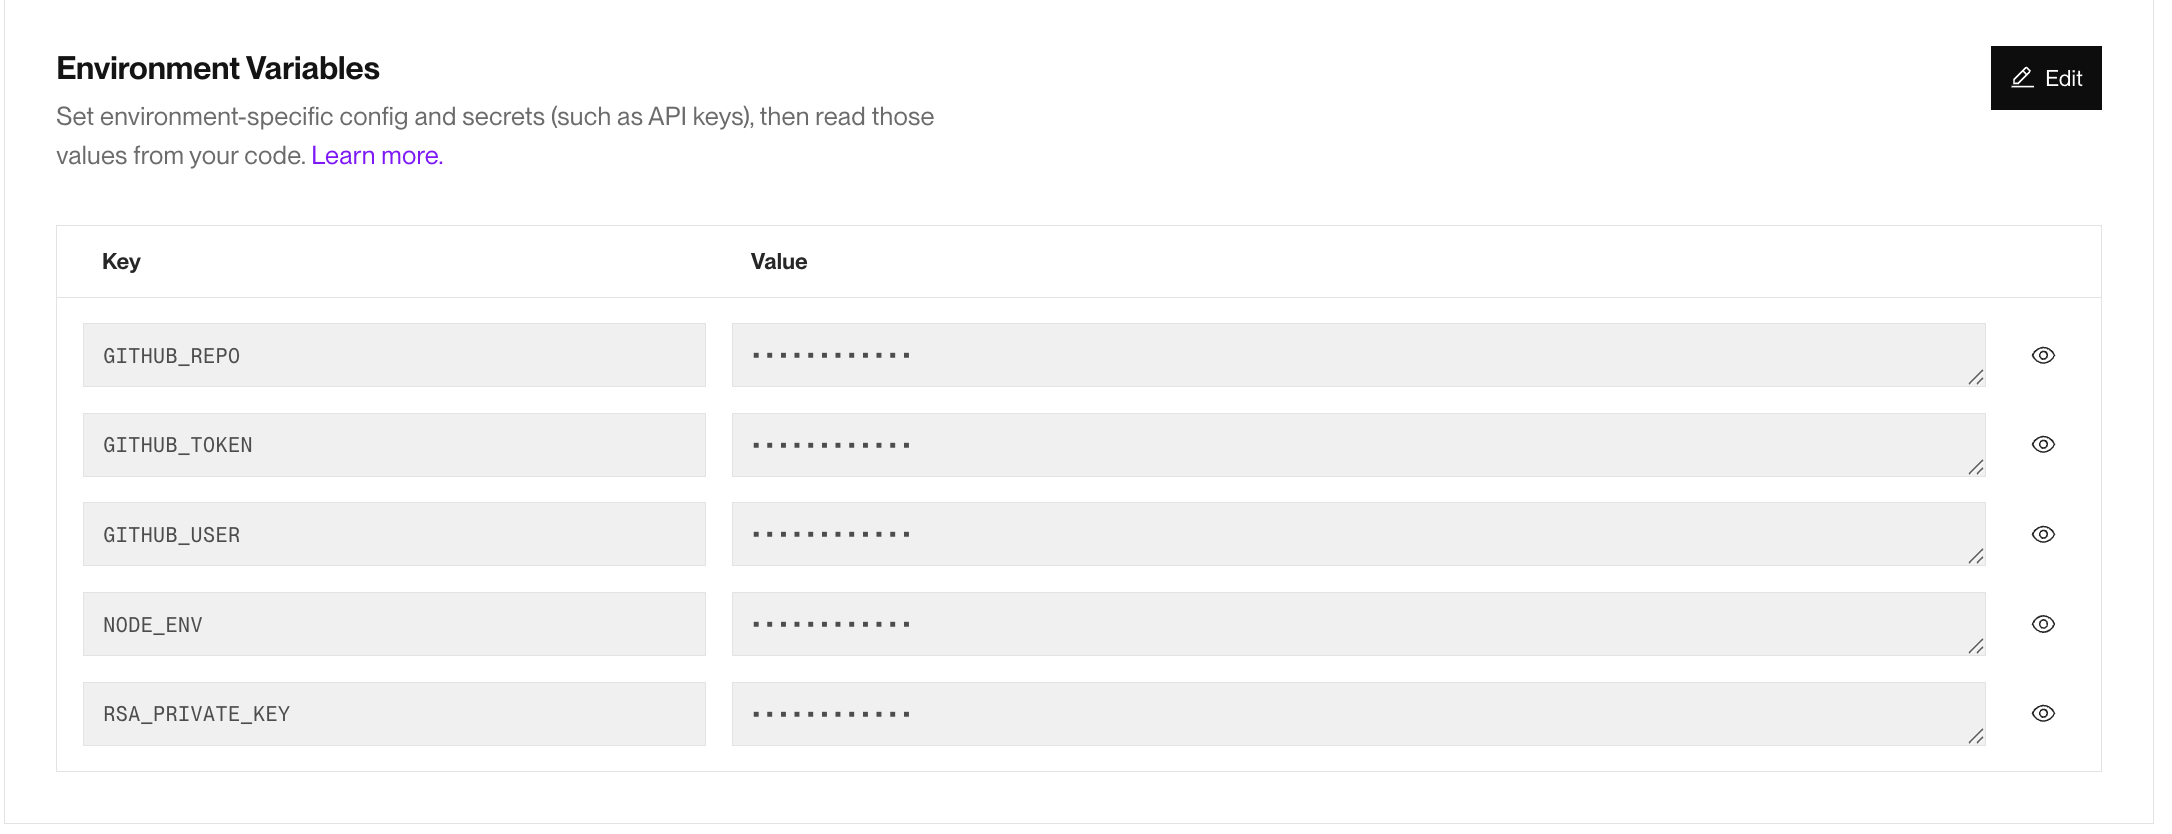Unmask the NODE_ENV value with eye icon
This screenshot has width=2172, height=834.
[x=2043, y=624]
